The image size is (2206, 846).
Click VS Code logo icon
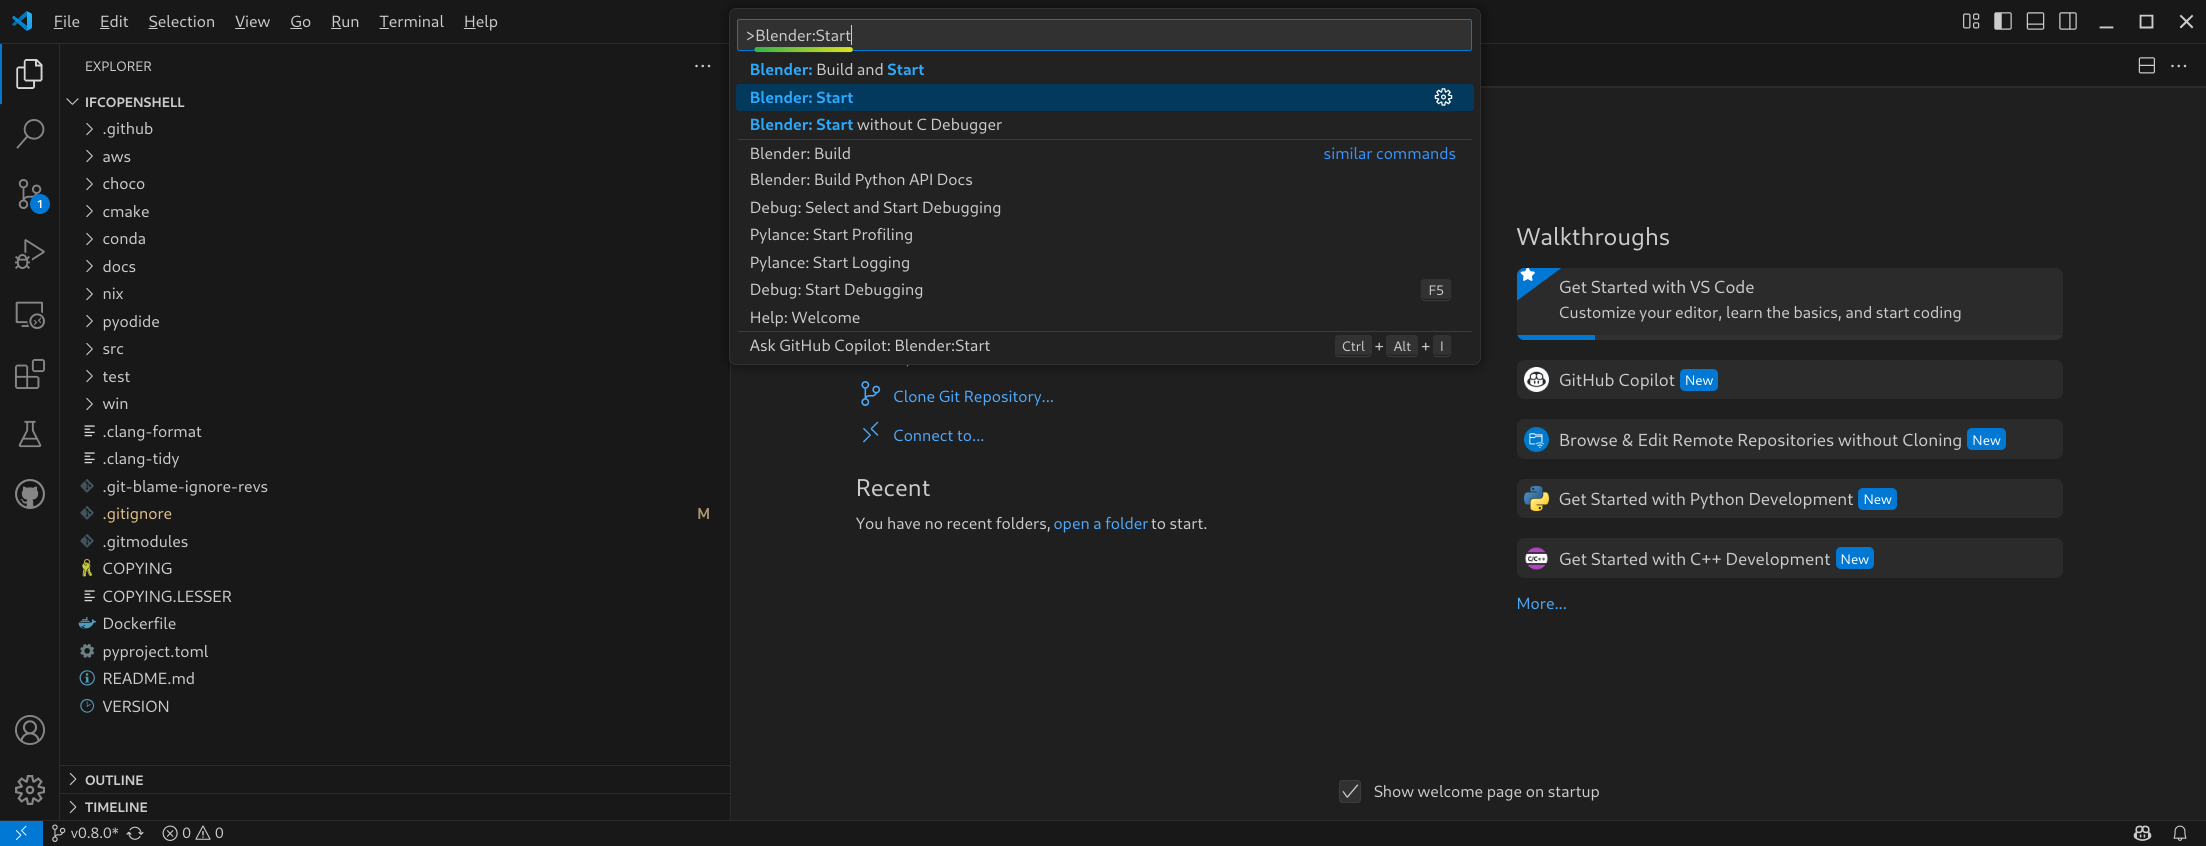(x=22, y=21)
